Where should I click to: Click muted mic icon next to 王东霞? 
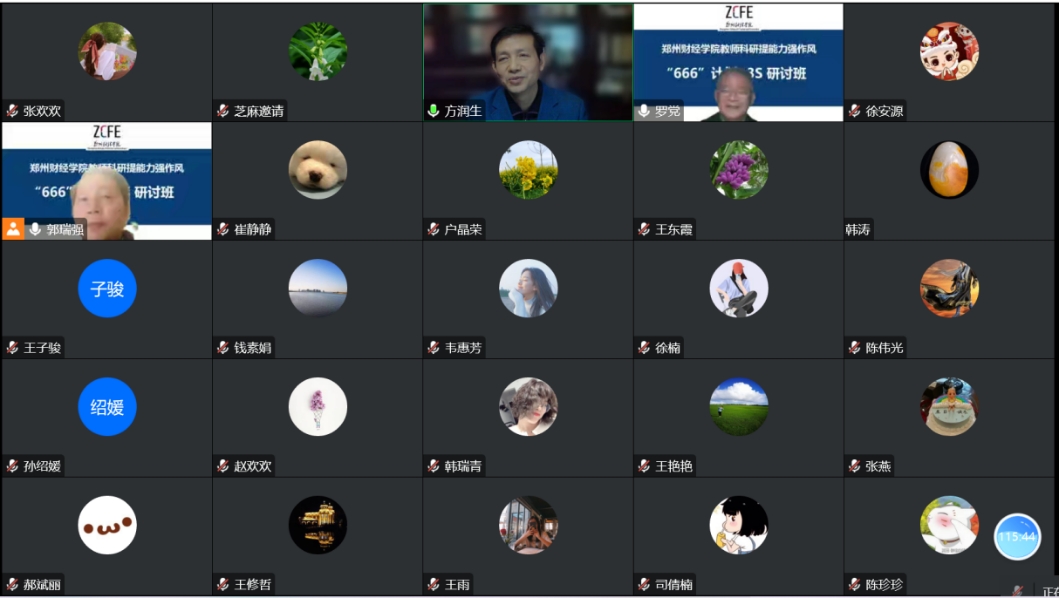tap(644, 229)
